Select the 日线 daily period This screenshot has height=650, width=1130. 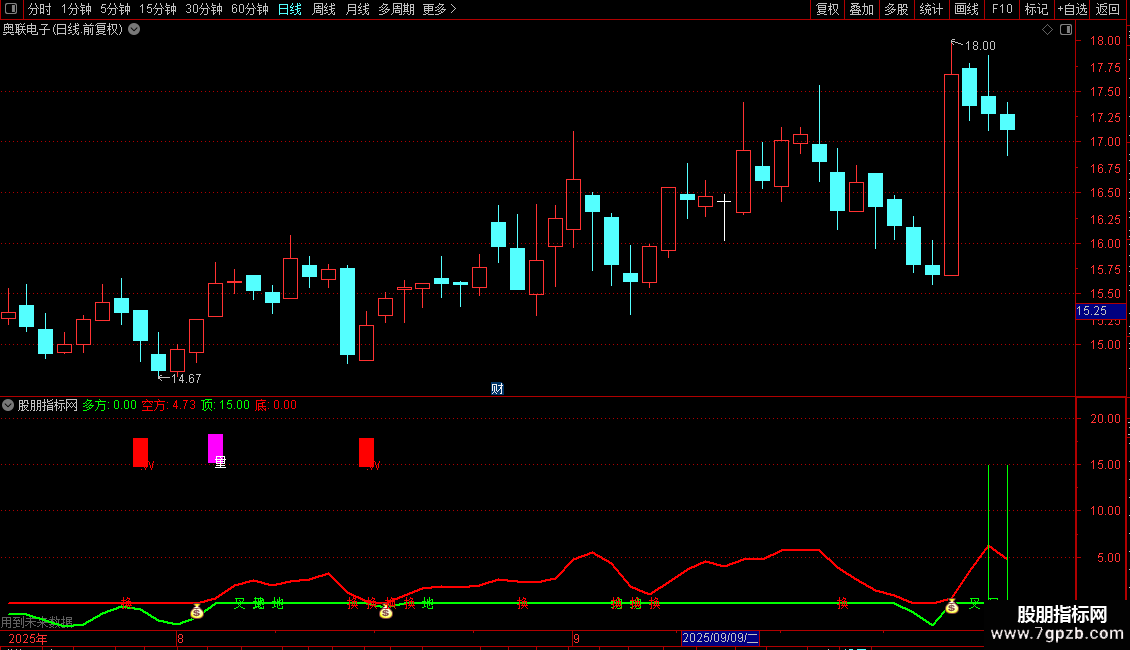(x=290, y=9)
